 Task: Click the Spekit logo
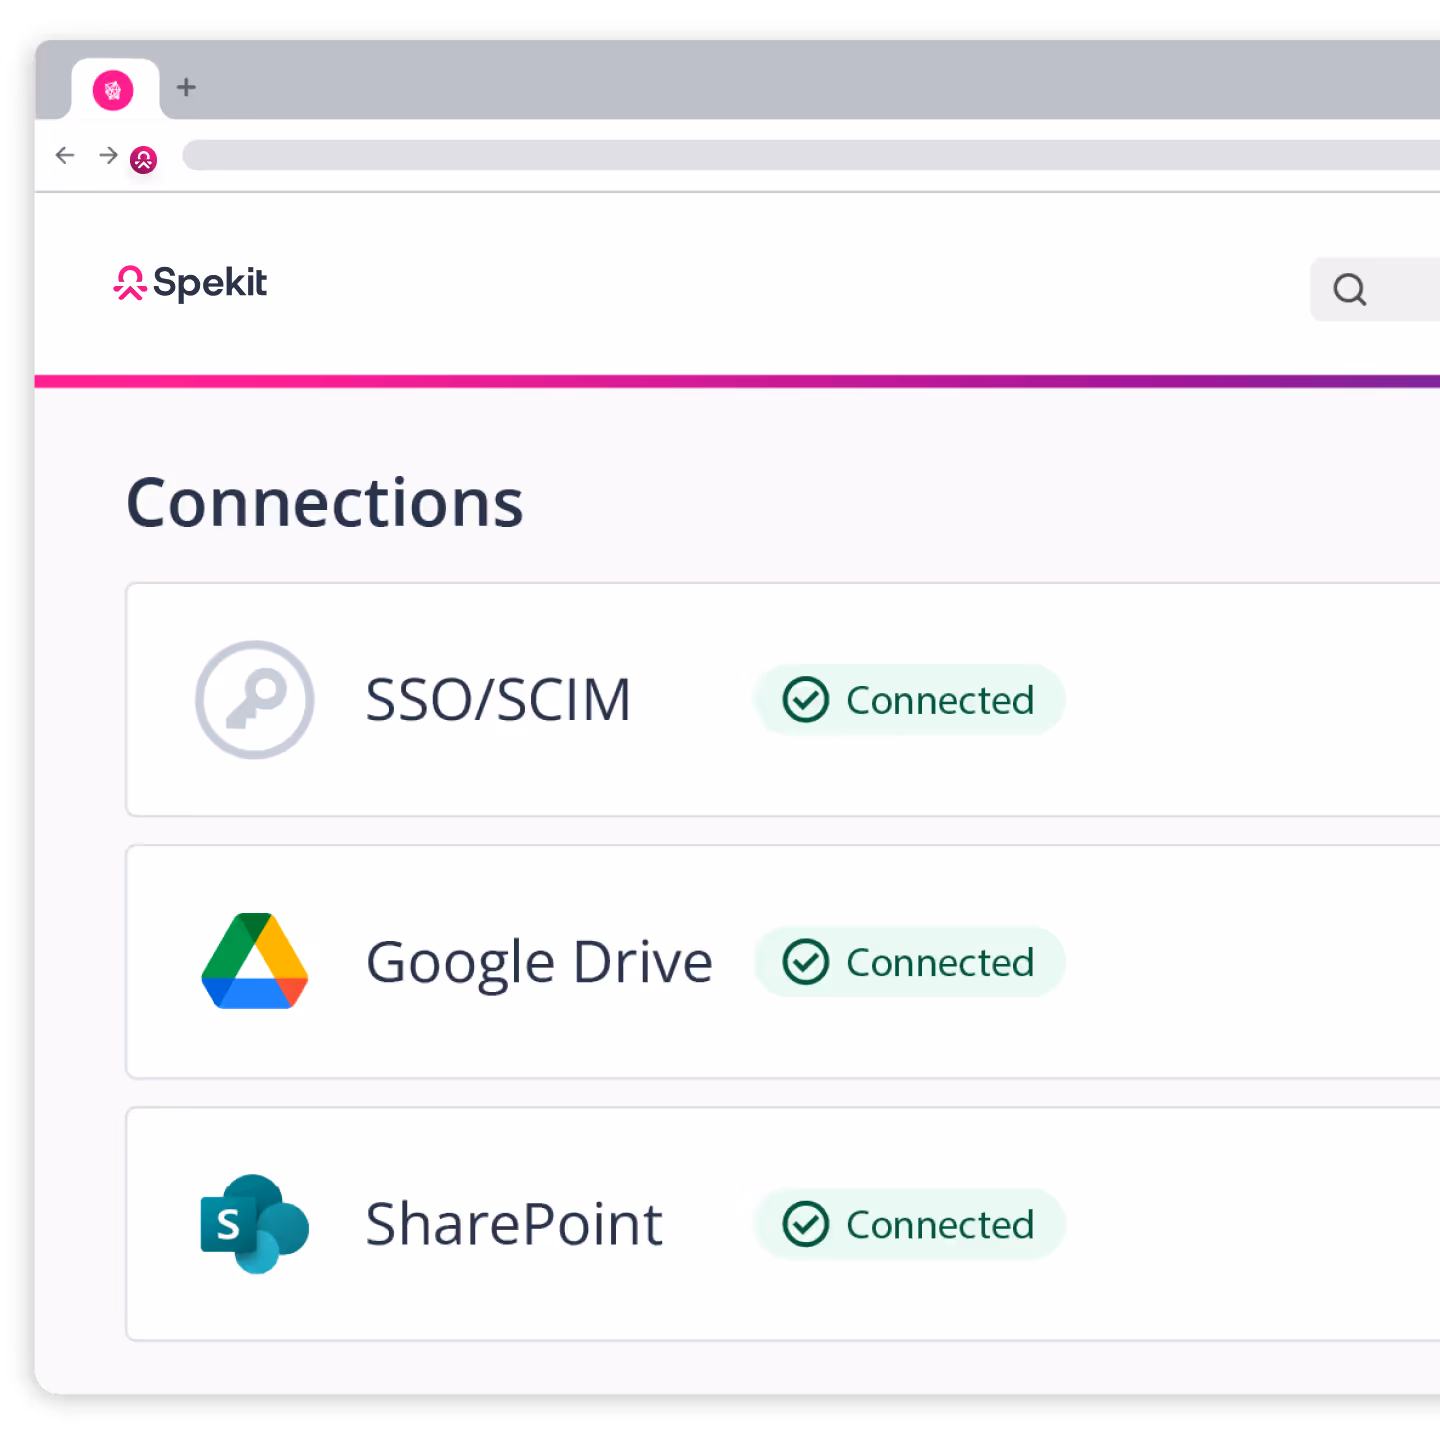coord(190,283)
